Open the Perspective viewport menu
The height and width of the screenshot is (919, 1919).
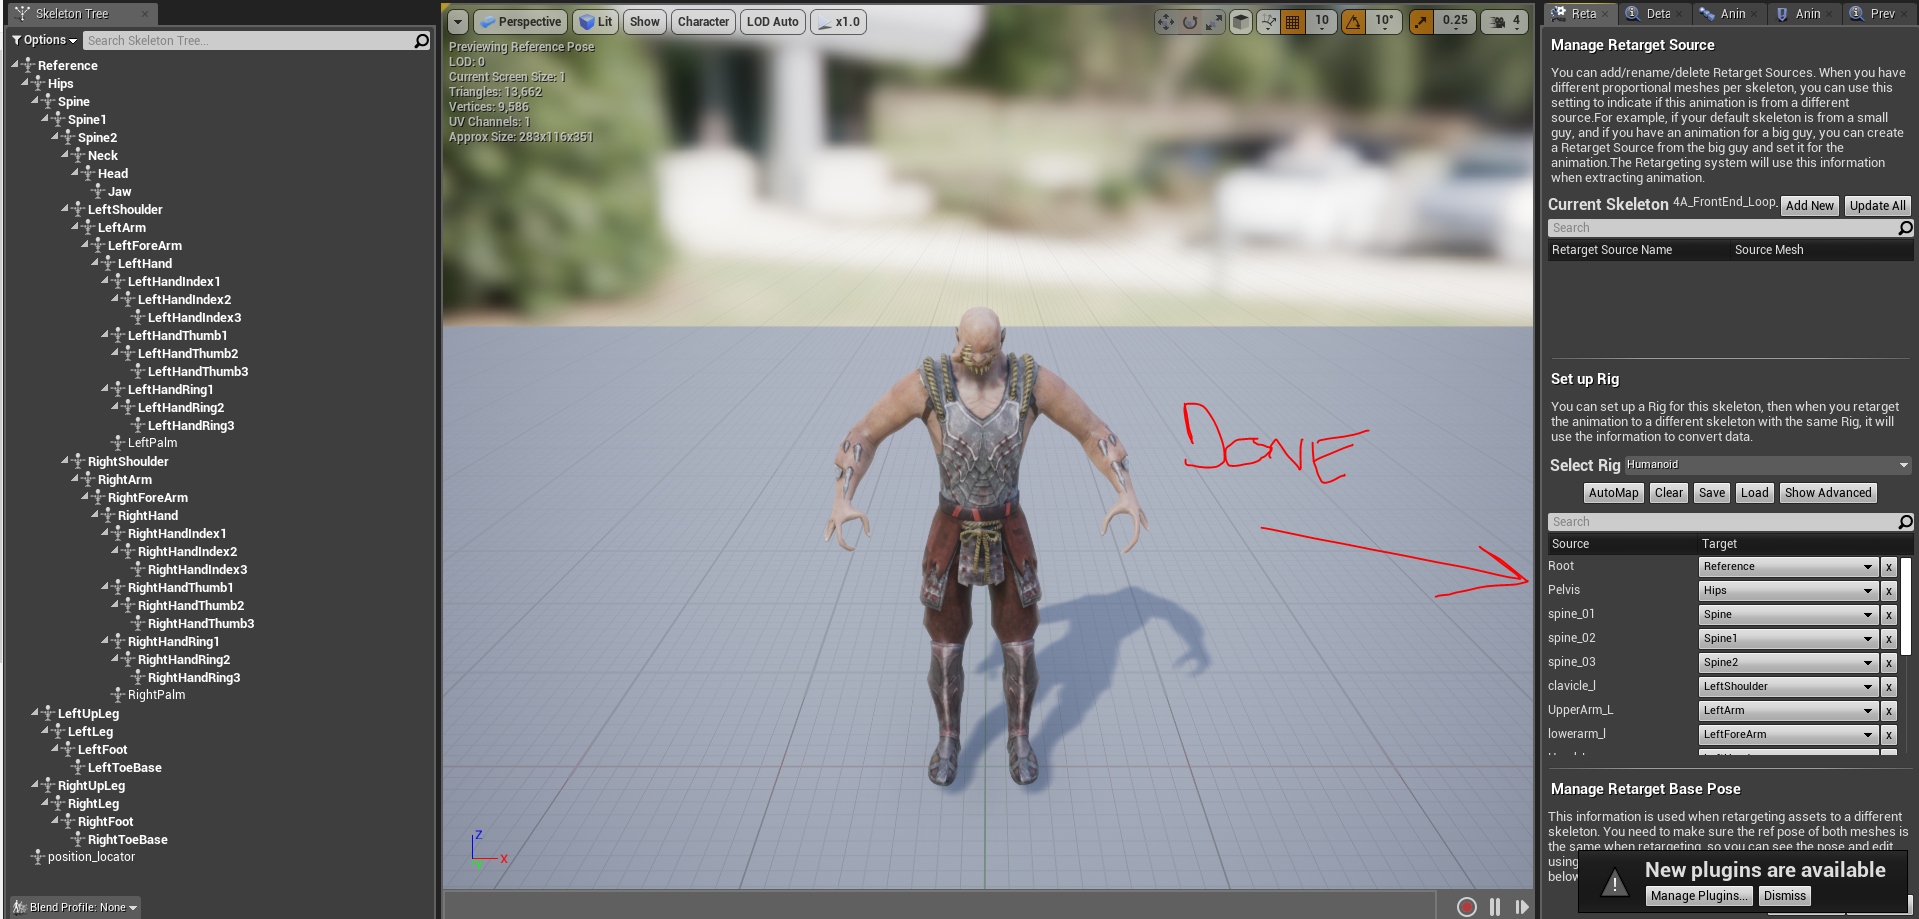pos(521,22)
